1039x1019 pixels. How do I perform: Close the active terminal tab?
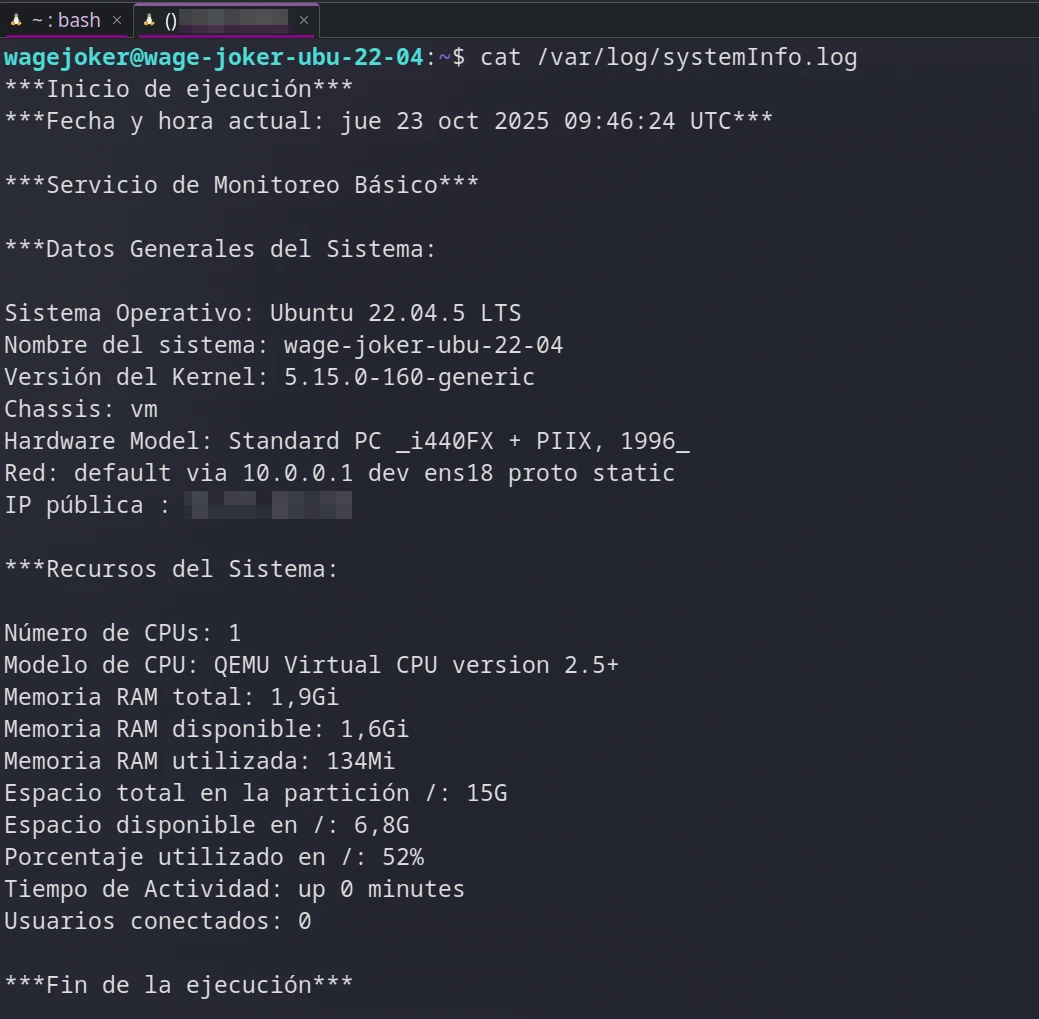pyautogui.click(x=305, y=20)
